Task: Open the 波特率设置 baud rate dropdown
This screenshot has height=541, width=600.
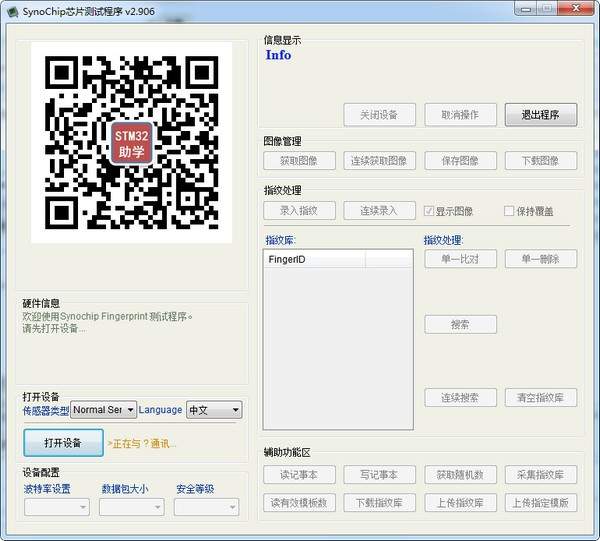Action: pyautogui.click(x=56, y=507)
